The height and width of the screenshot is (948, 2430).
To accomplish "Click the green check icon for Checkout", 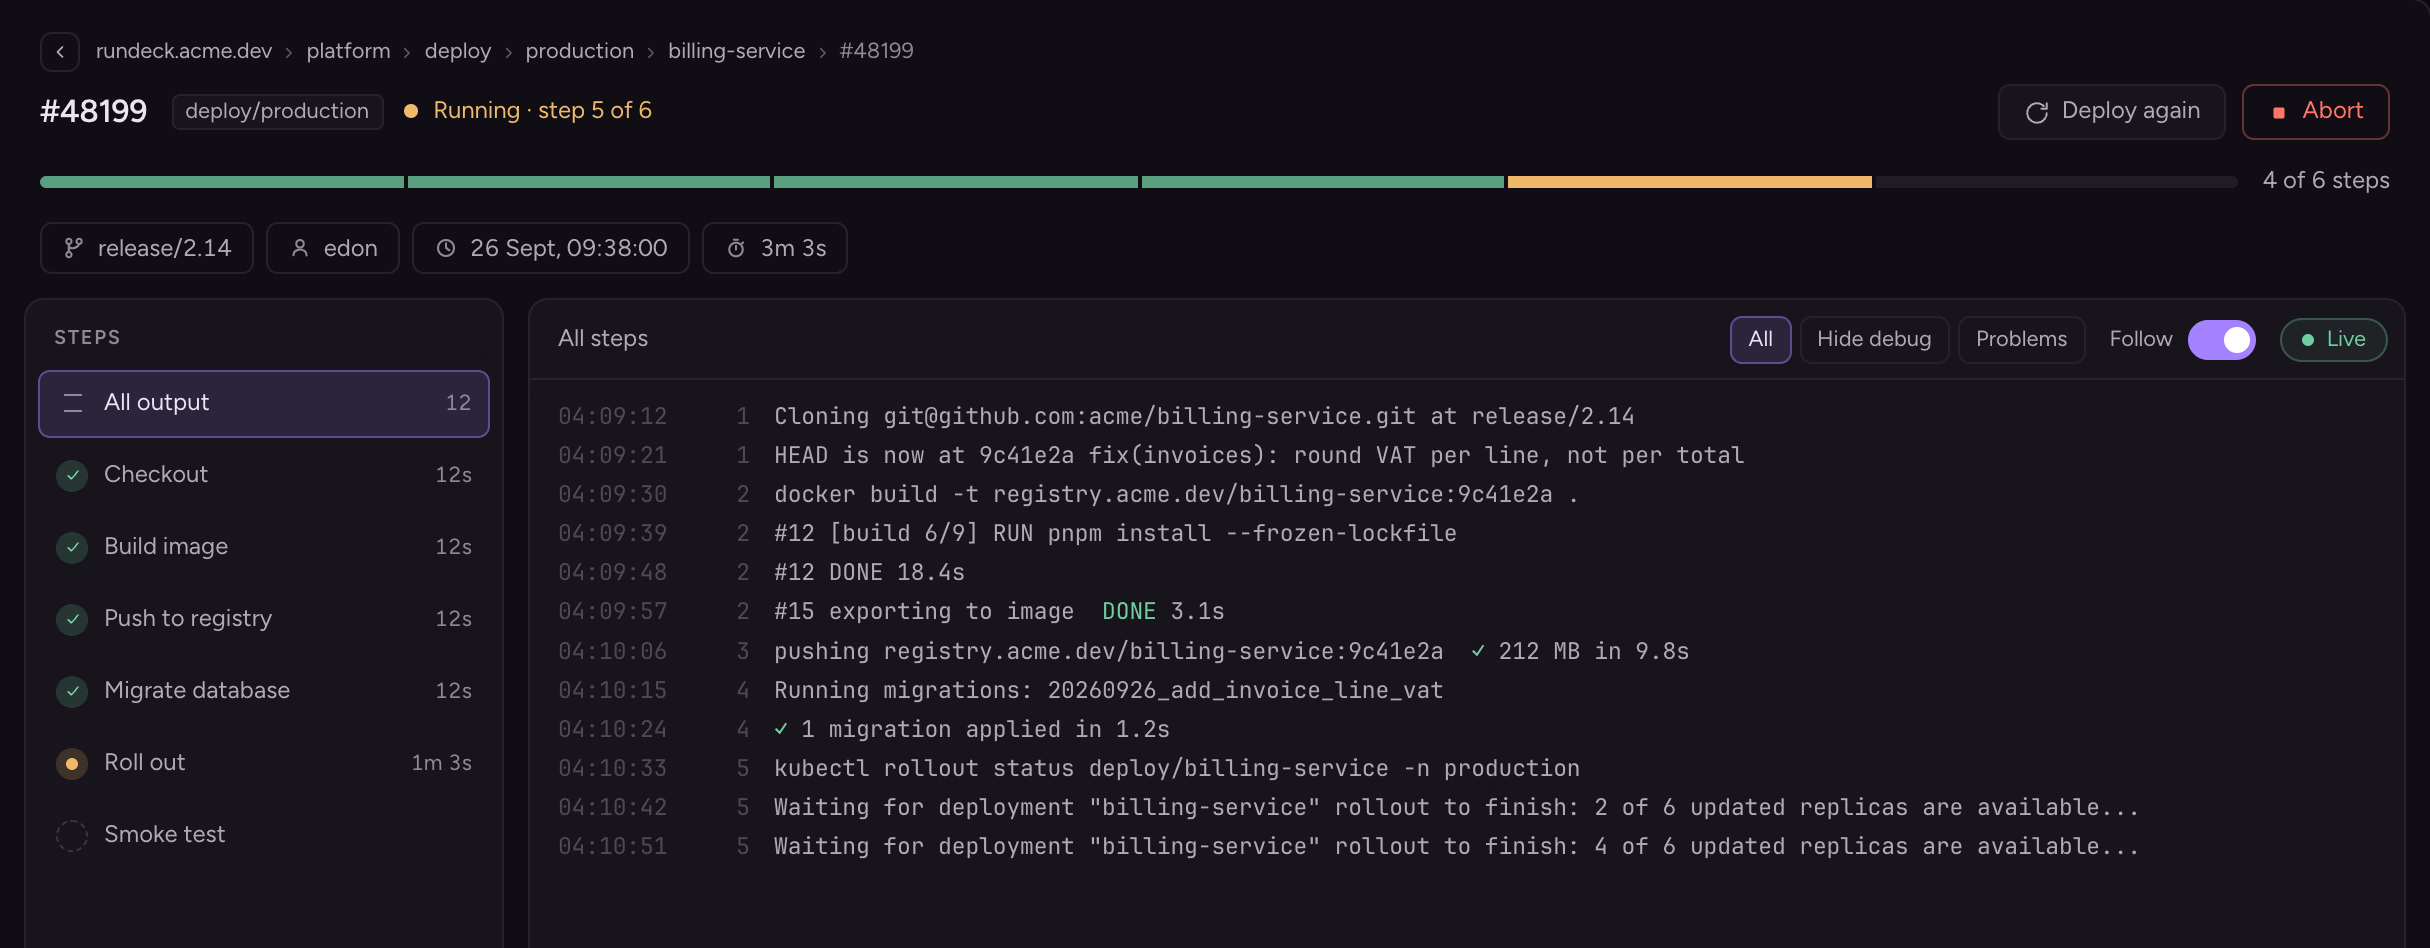I will tap(72, 475).
